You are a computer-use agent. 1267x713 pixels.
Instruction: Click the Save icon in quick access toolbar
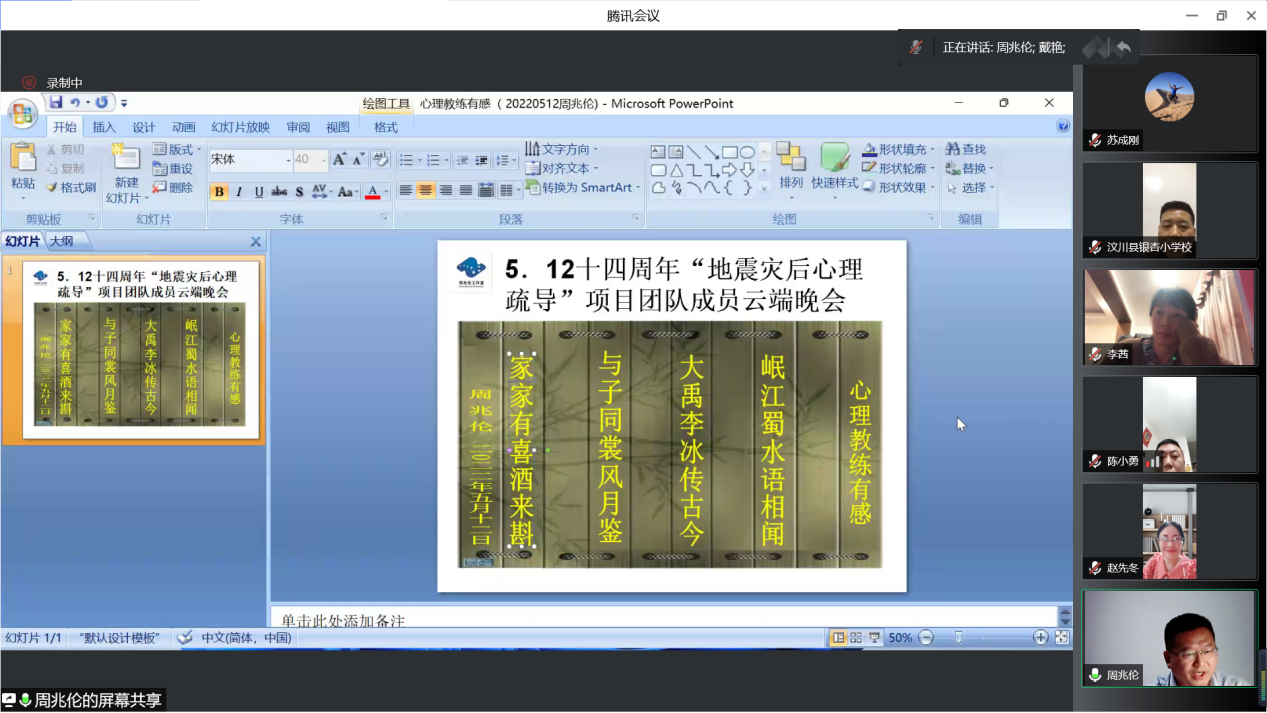[x=56, y=103]
